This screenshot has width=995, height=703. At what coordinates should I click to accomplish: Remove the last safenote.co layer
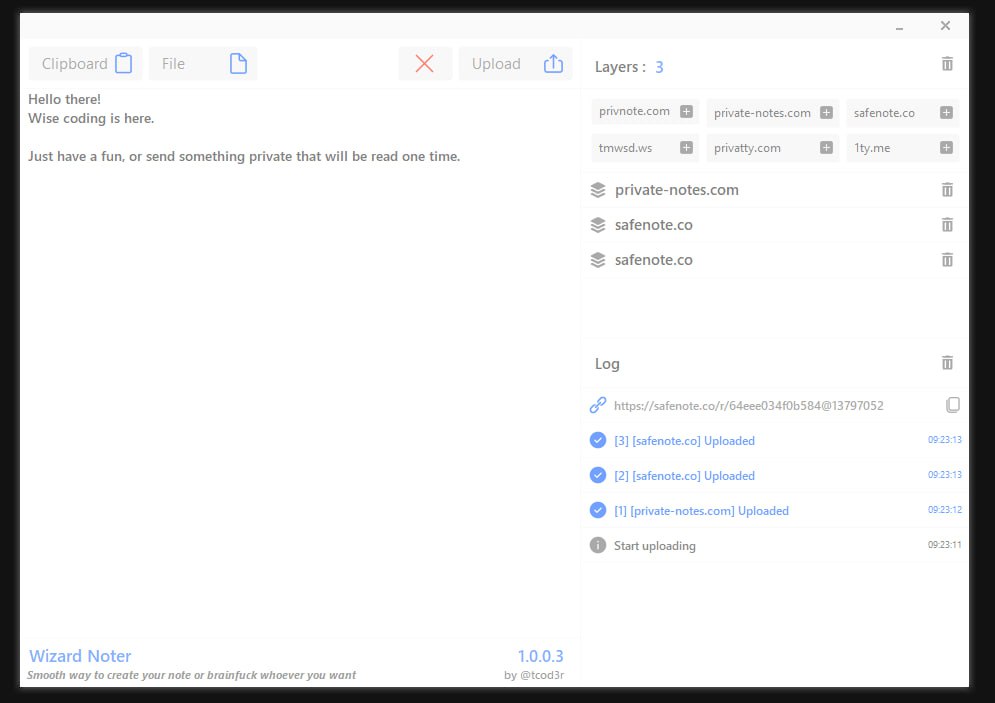947,260
